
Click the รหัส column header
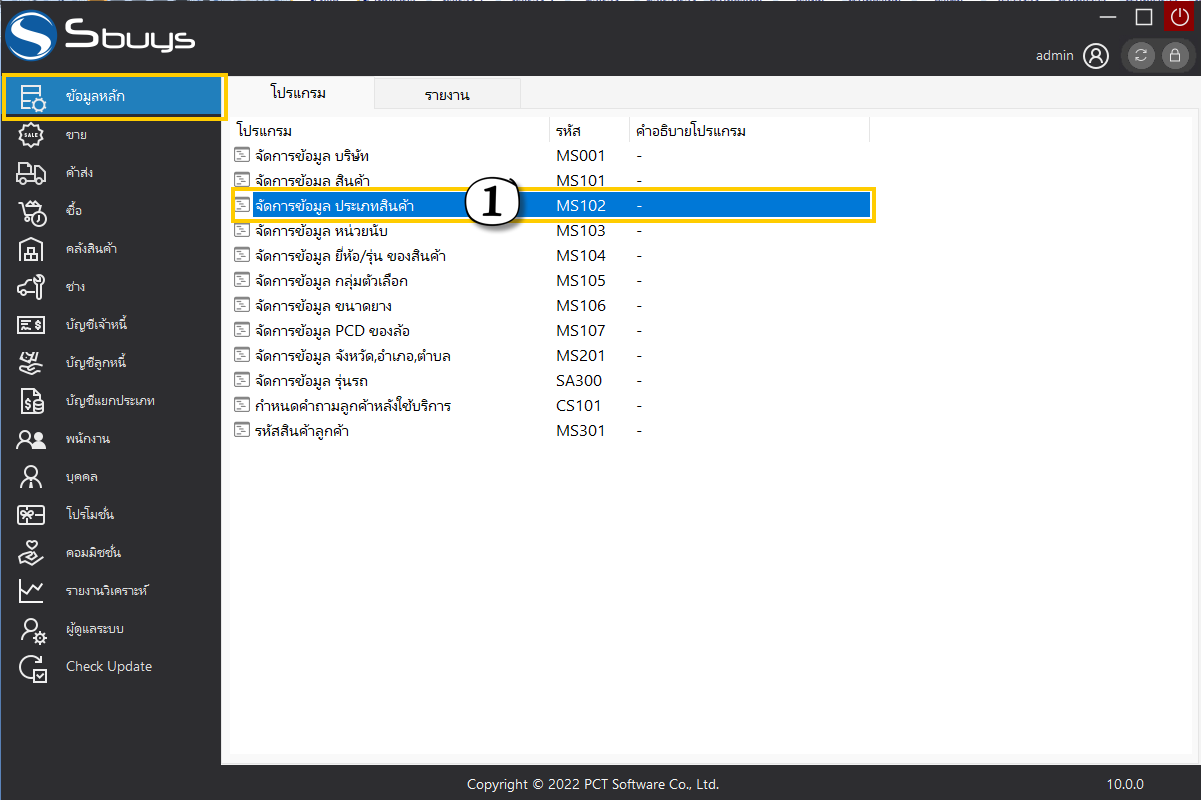(x=568, y=131)
